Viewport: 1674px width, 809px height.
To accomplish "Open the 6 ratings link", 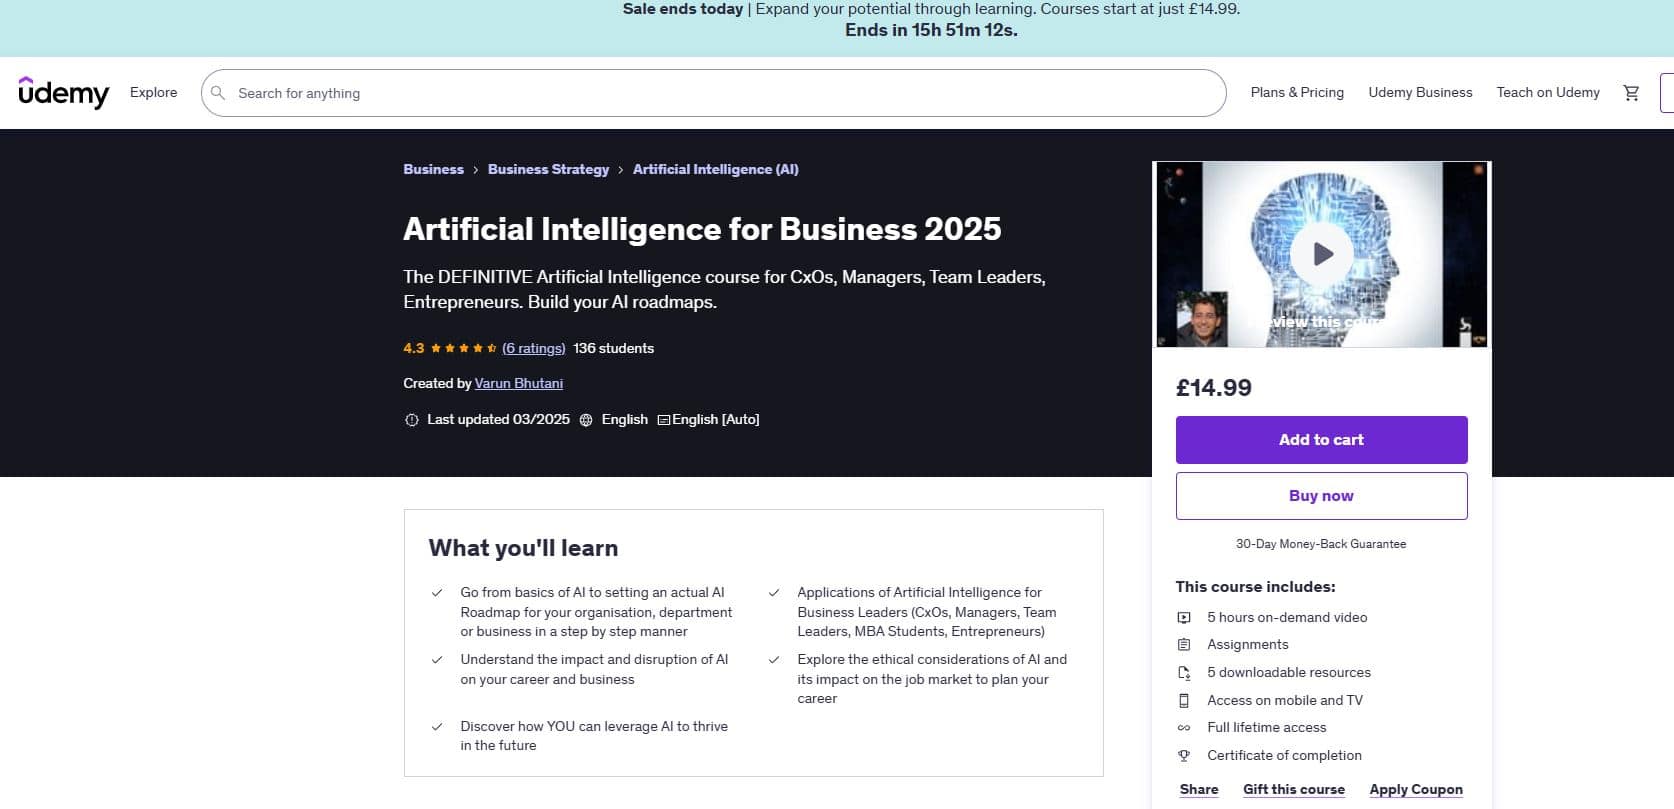I will pyautogui.click(x=533, y=349).
